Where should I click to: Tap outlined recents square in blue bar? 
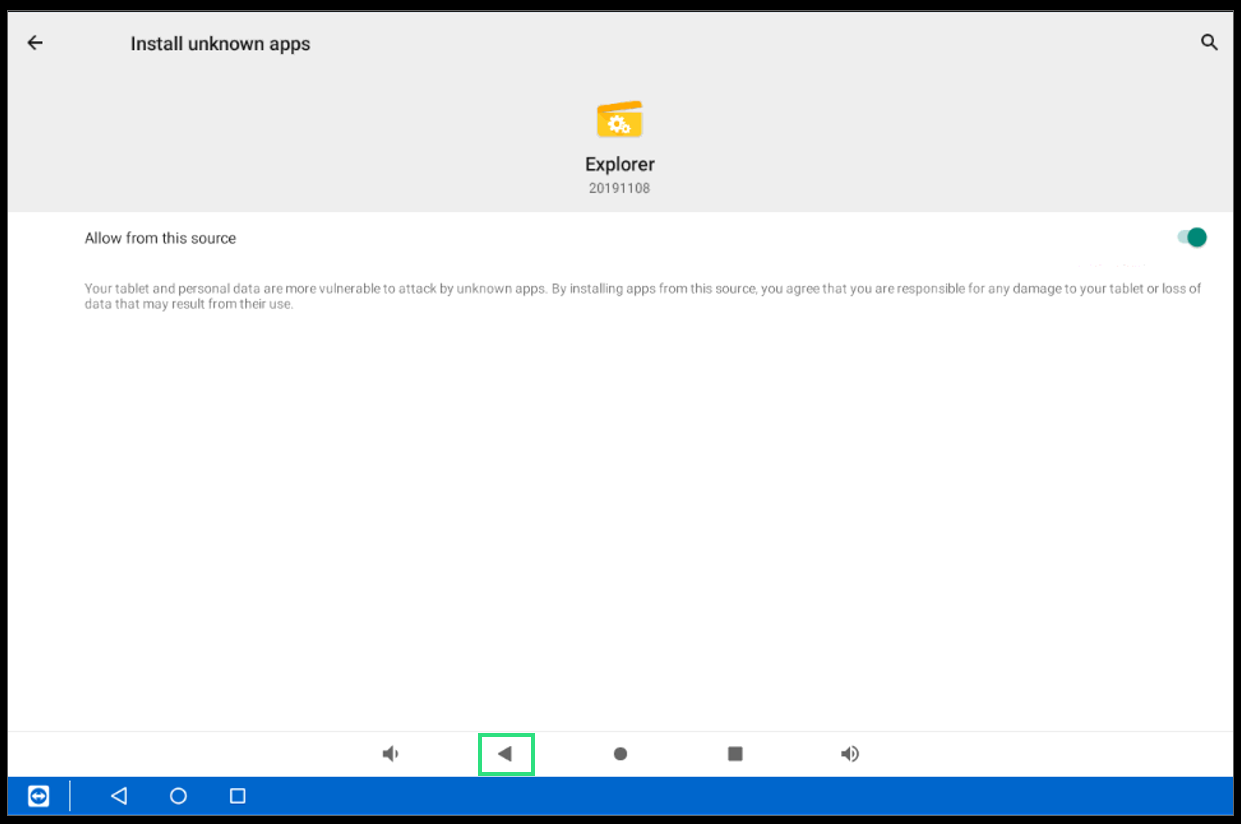pos(237,796)
